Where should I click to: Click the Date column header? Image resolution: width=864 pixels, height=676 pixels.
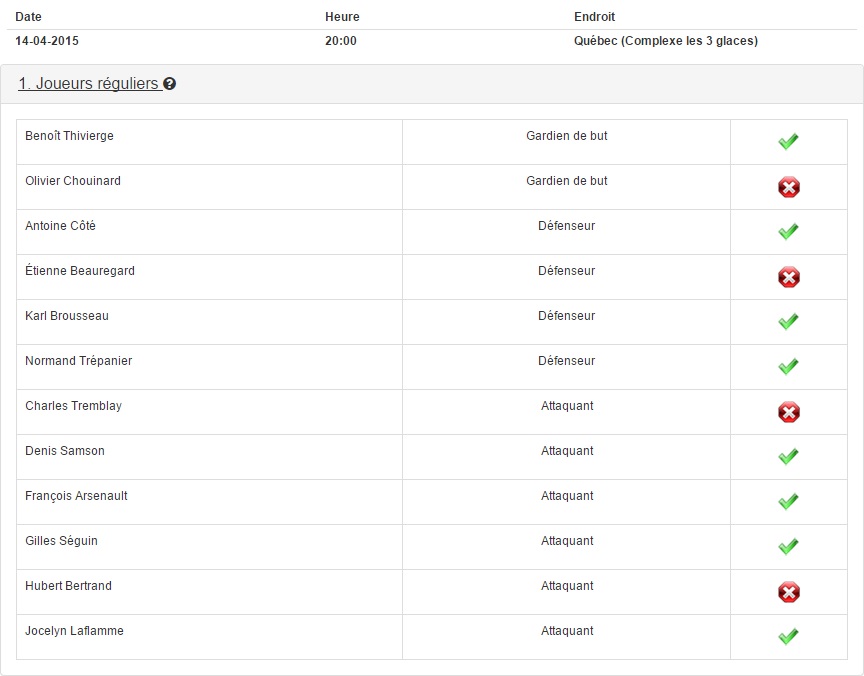[x=29, y=17]
